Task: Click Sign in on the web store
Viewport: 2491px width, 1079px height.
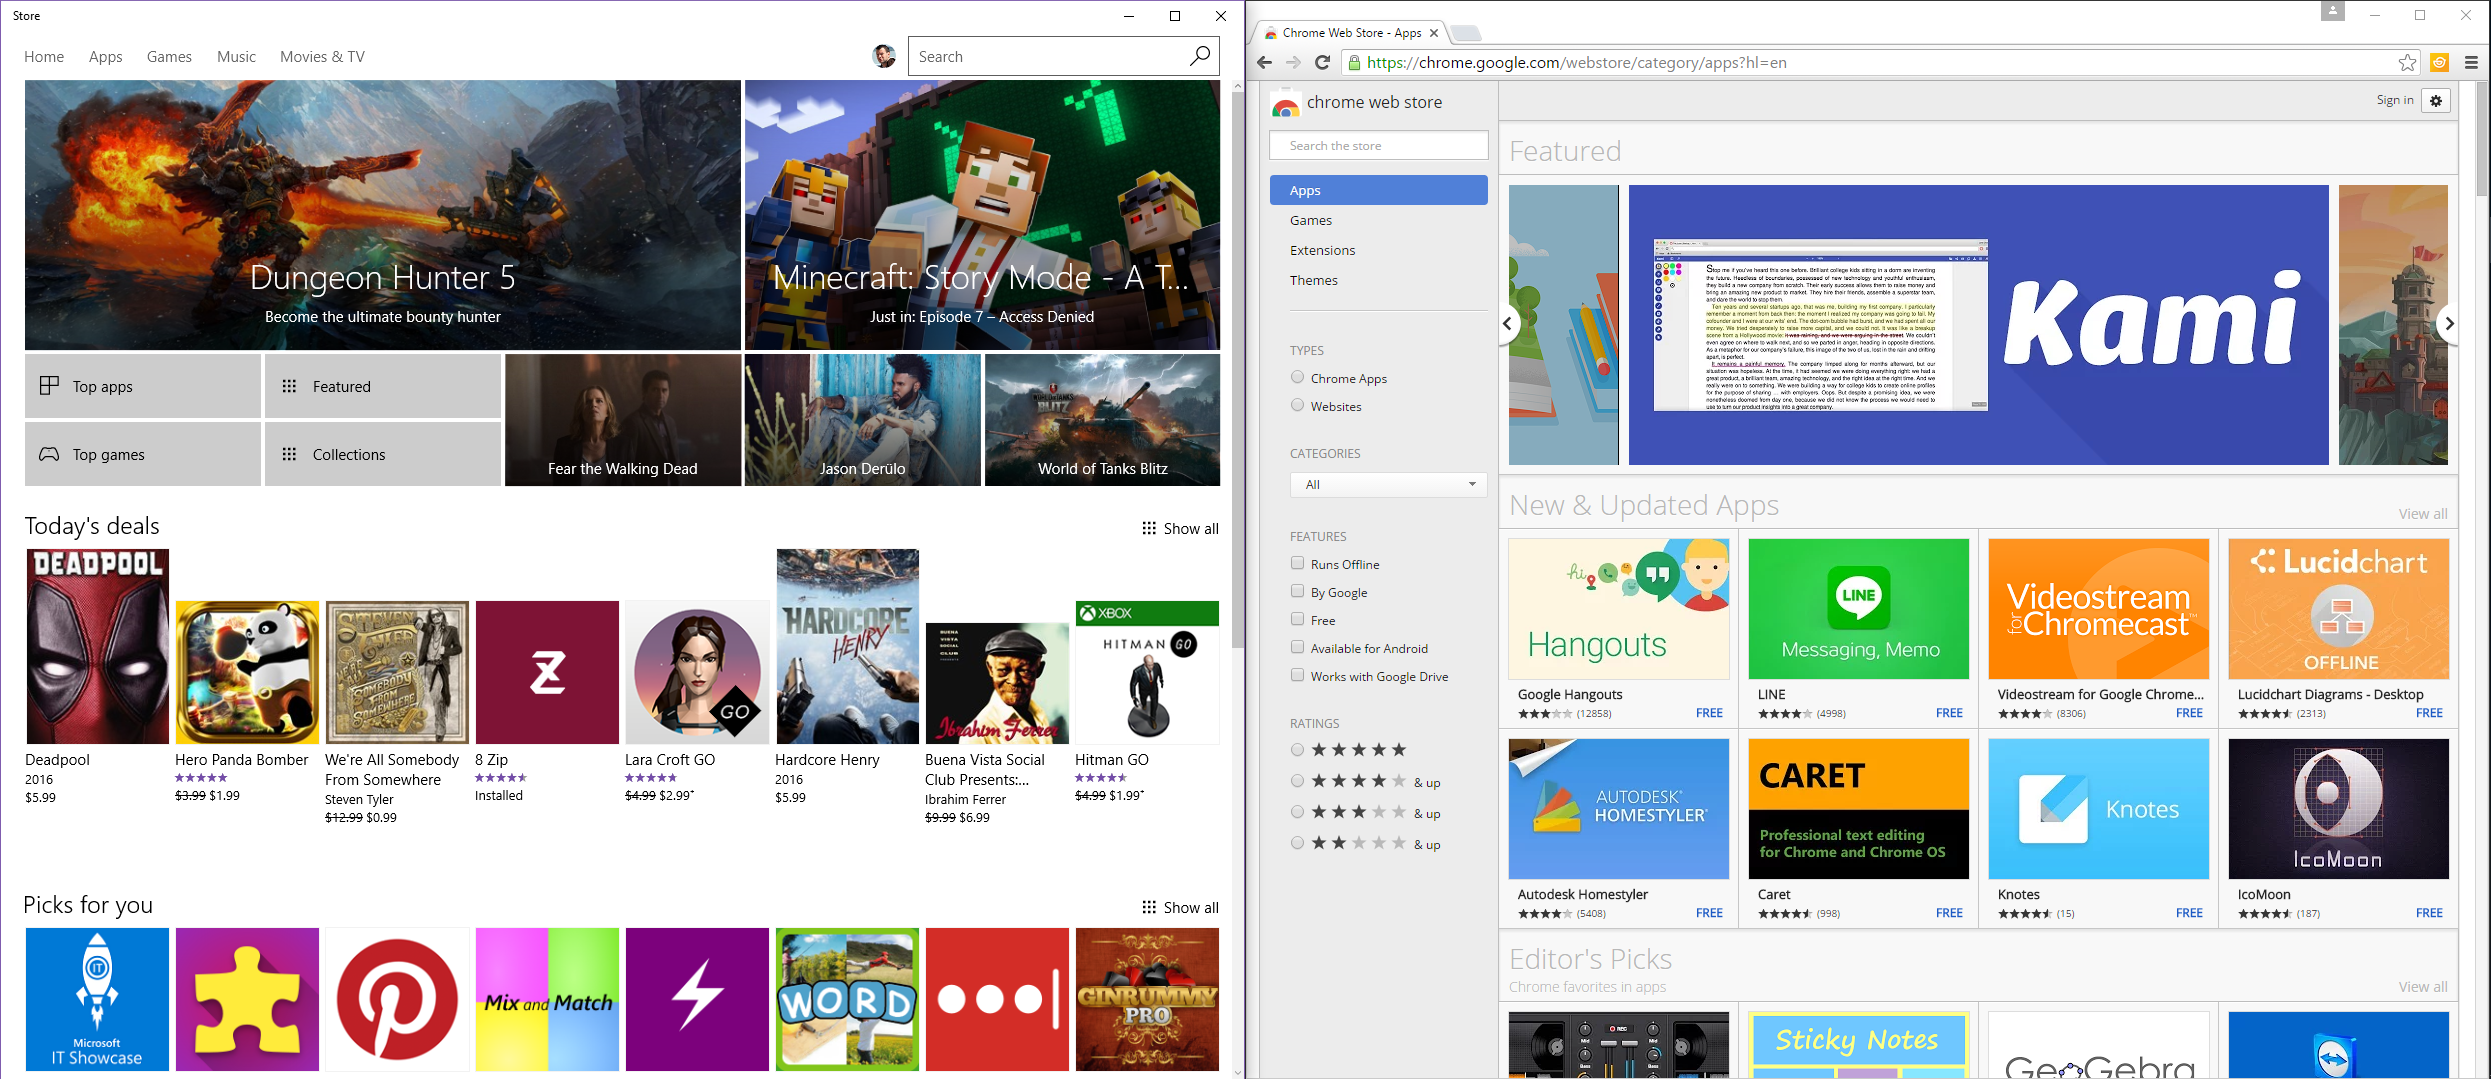Action: pyautogui.click(x=2394, y=100)
